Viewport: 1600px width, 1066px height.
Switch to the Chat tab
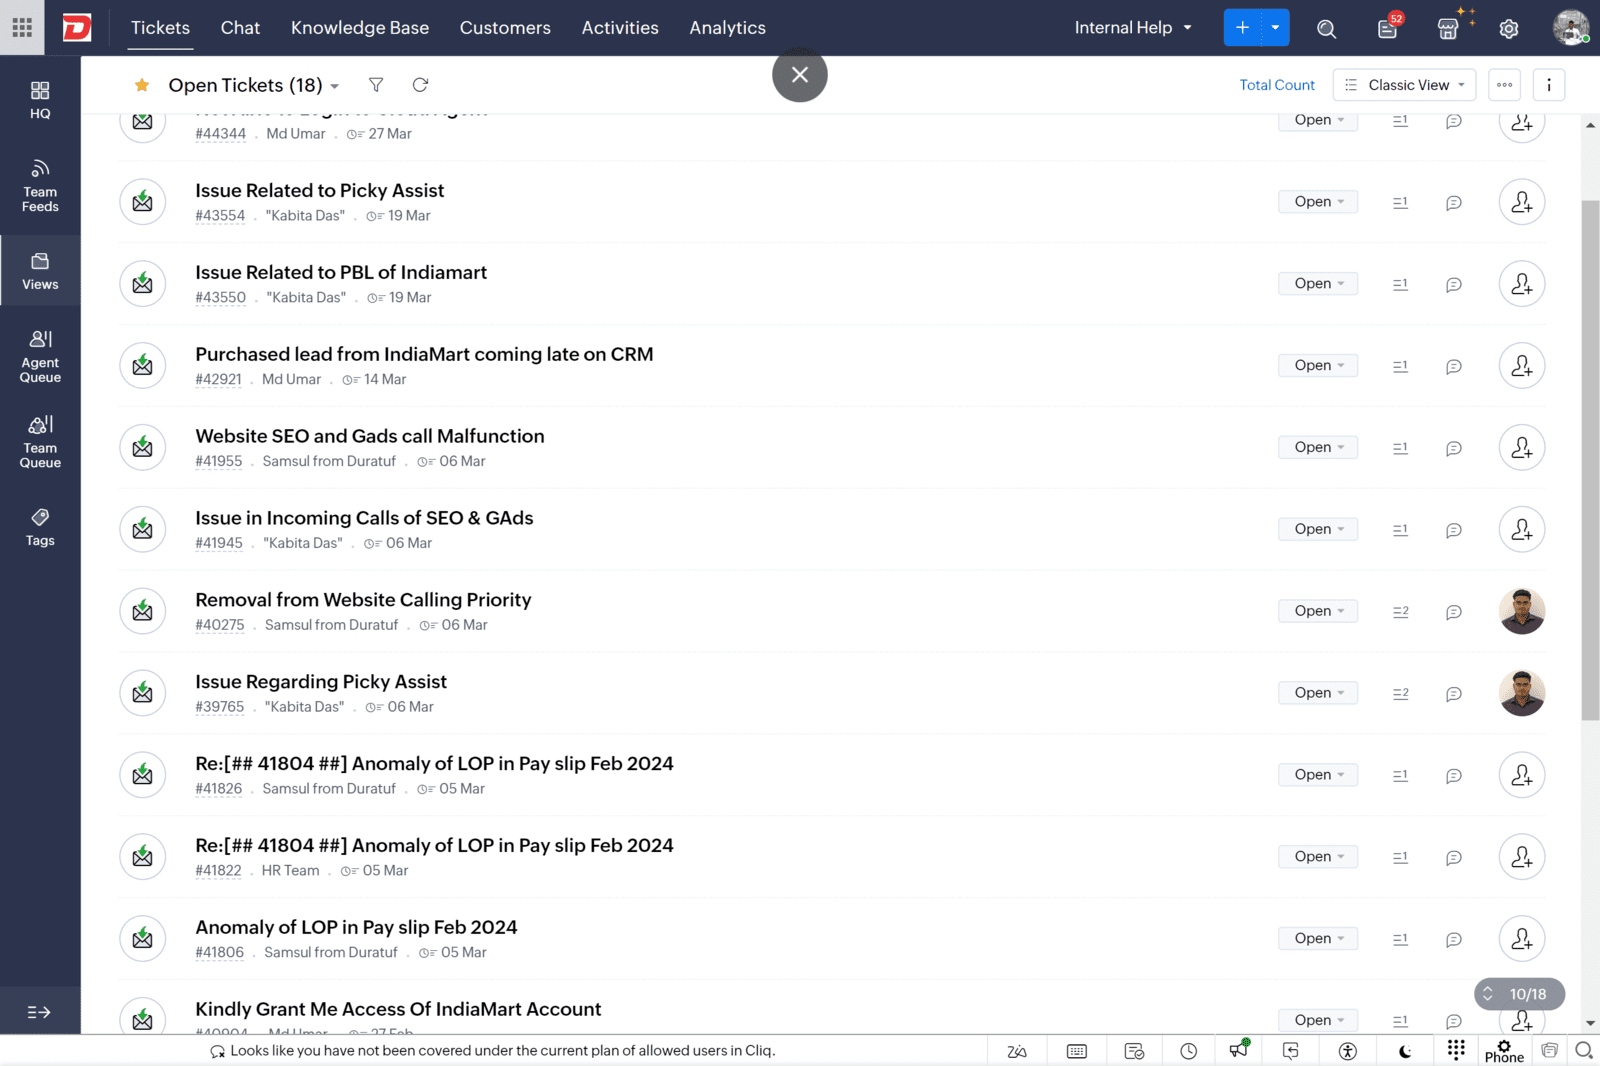(240, 28)
